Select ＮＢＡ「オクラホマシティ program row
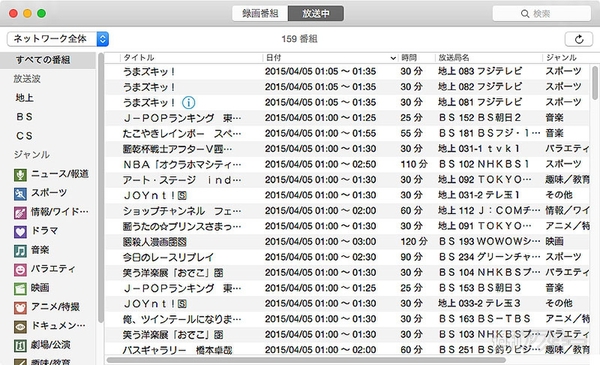 point(347,165)
